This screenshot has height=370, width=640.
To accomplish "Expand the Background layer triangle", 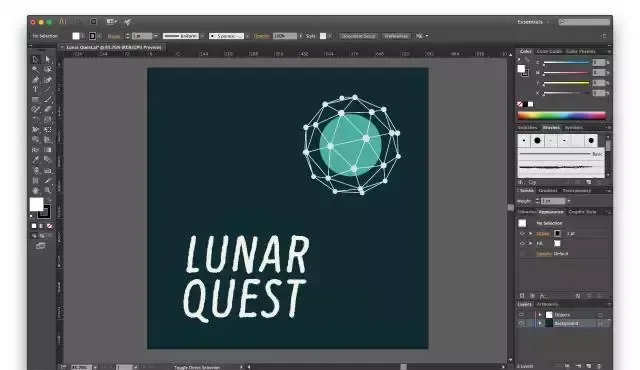I will tap(540, 323).
